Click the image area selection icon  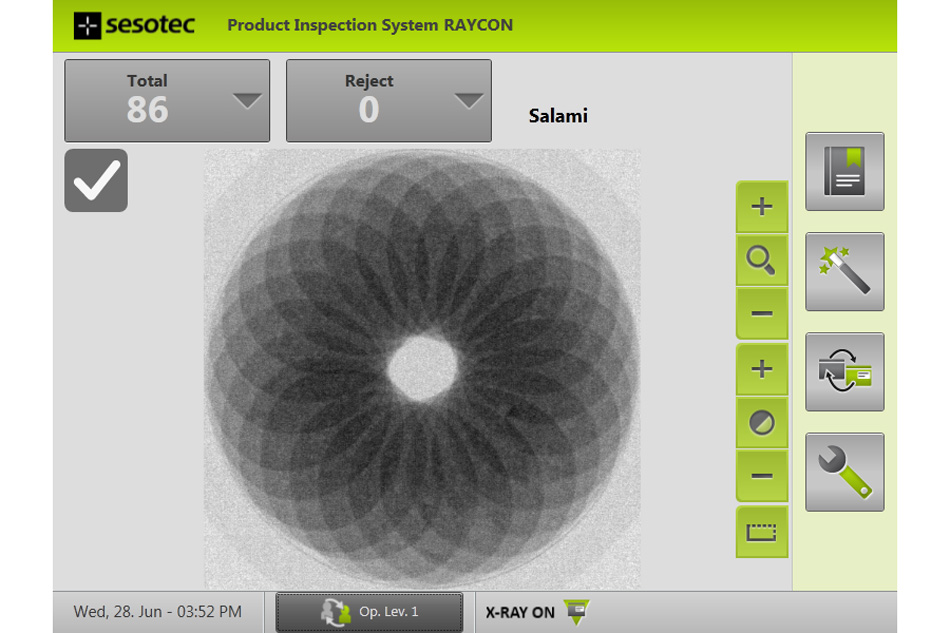click(761, 531)
